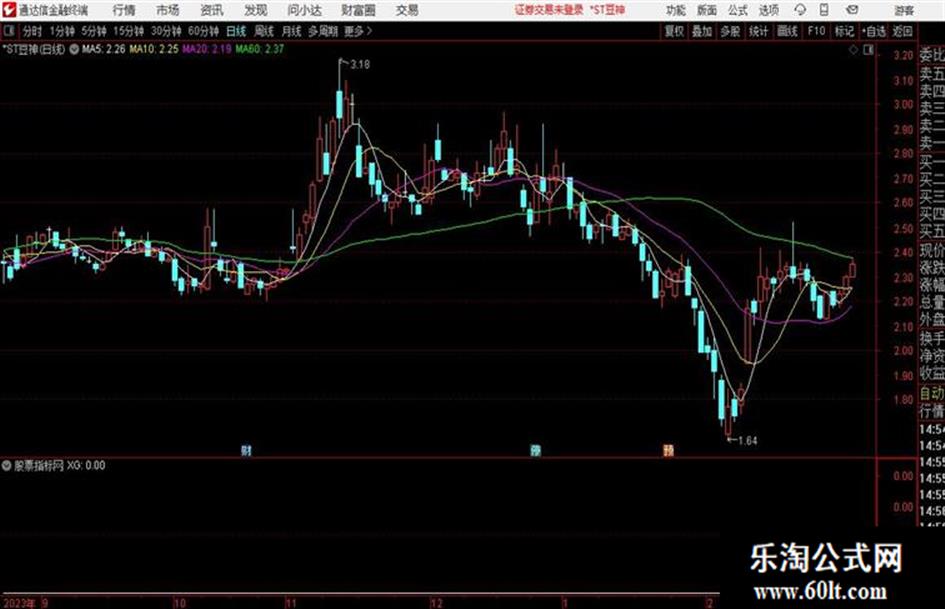This screenshot has height=609, width=945.
Task: Click the 叠加 overlay button
Action: [x=702, y=31]
